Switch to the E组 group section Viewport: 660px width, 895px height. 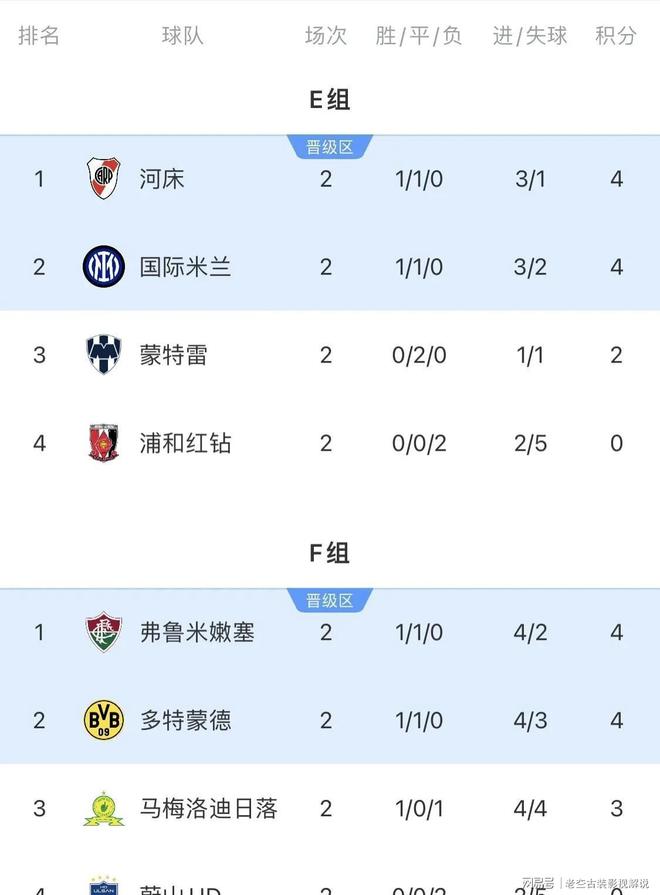[x=330, y=99]
